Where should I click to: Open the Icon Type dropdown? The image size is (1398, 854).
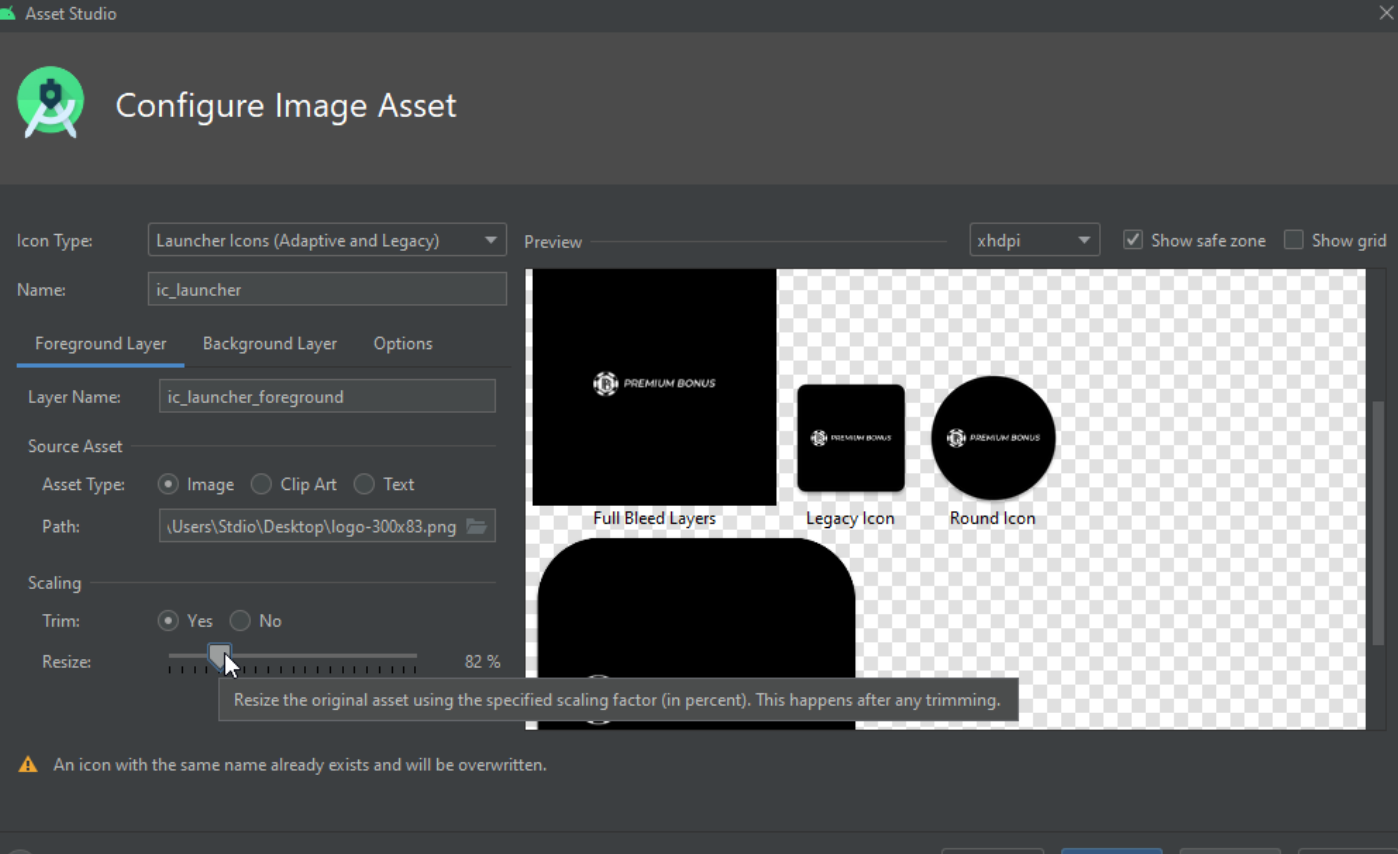[327, 240]
